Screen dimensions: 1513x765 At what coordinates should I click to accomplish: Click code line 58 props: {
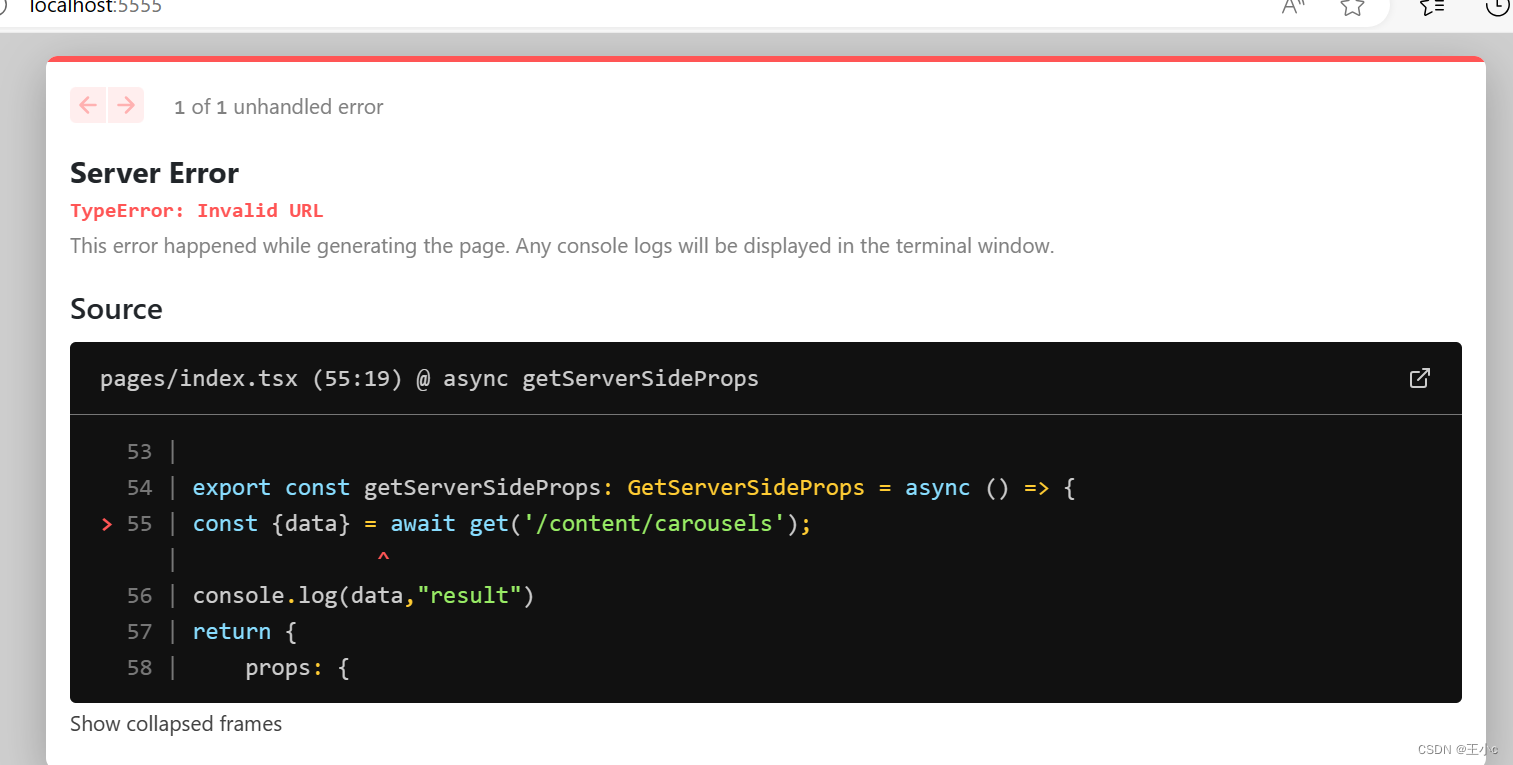coord(297,668)
